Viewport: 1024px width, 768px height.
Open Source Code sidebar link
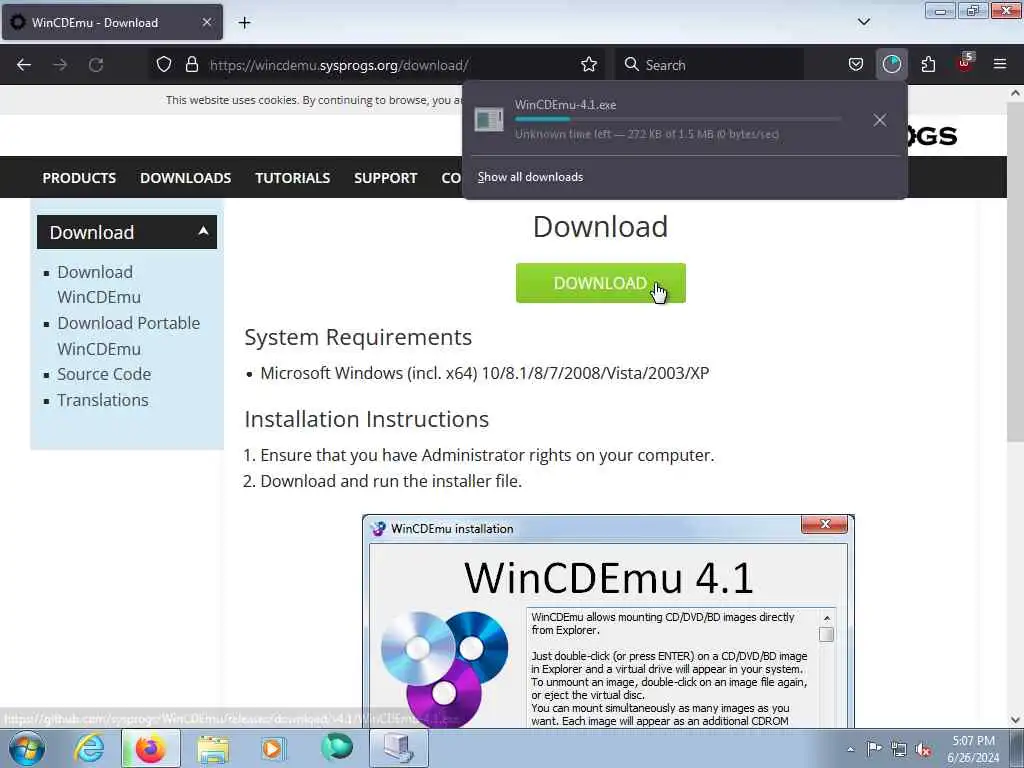click(104, 374)
